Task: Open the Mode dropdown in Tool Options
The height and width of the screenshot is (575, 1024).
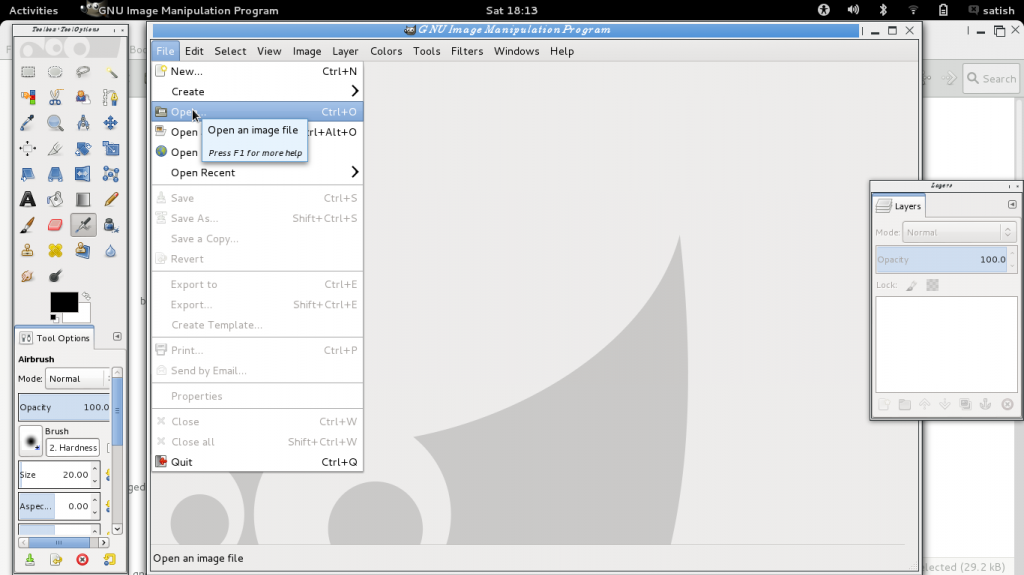Action: click(x=77, y=378)
